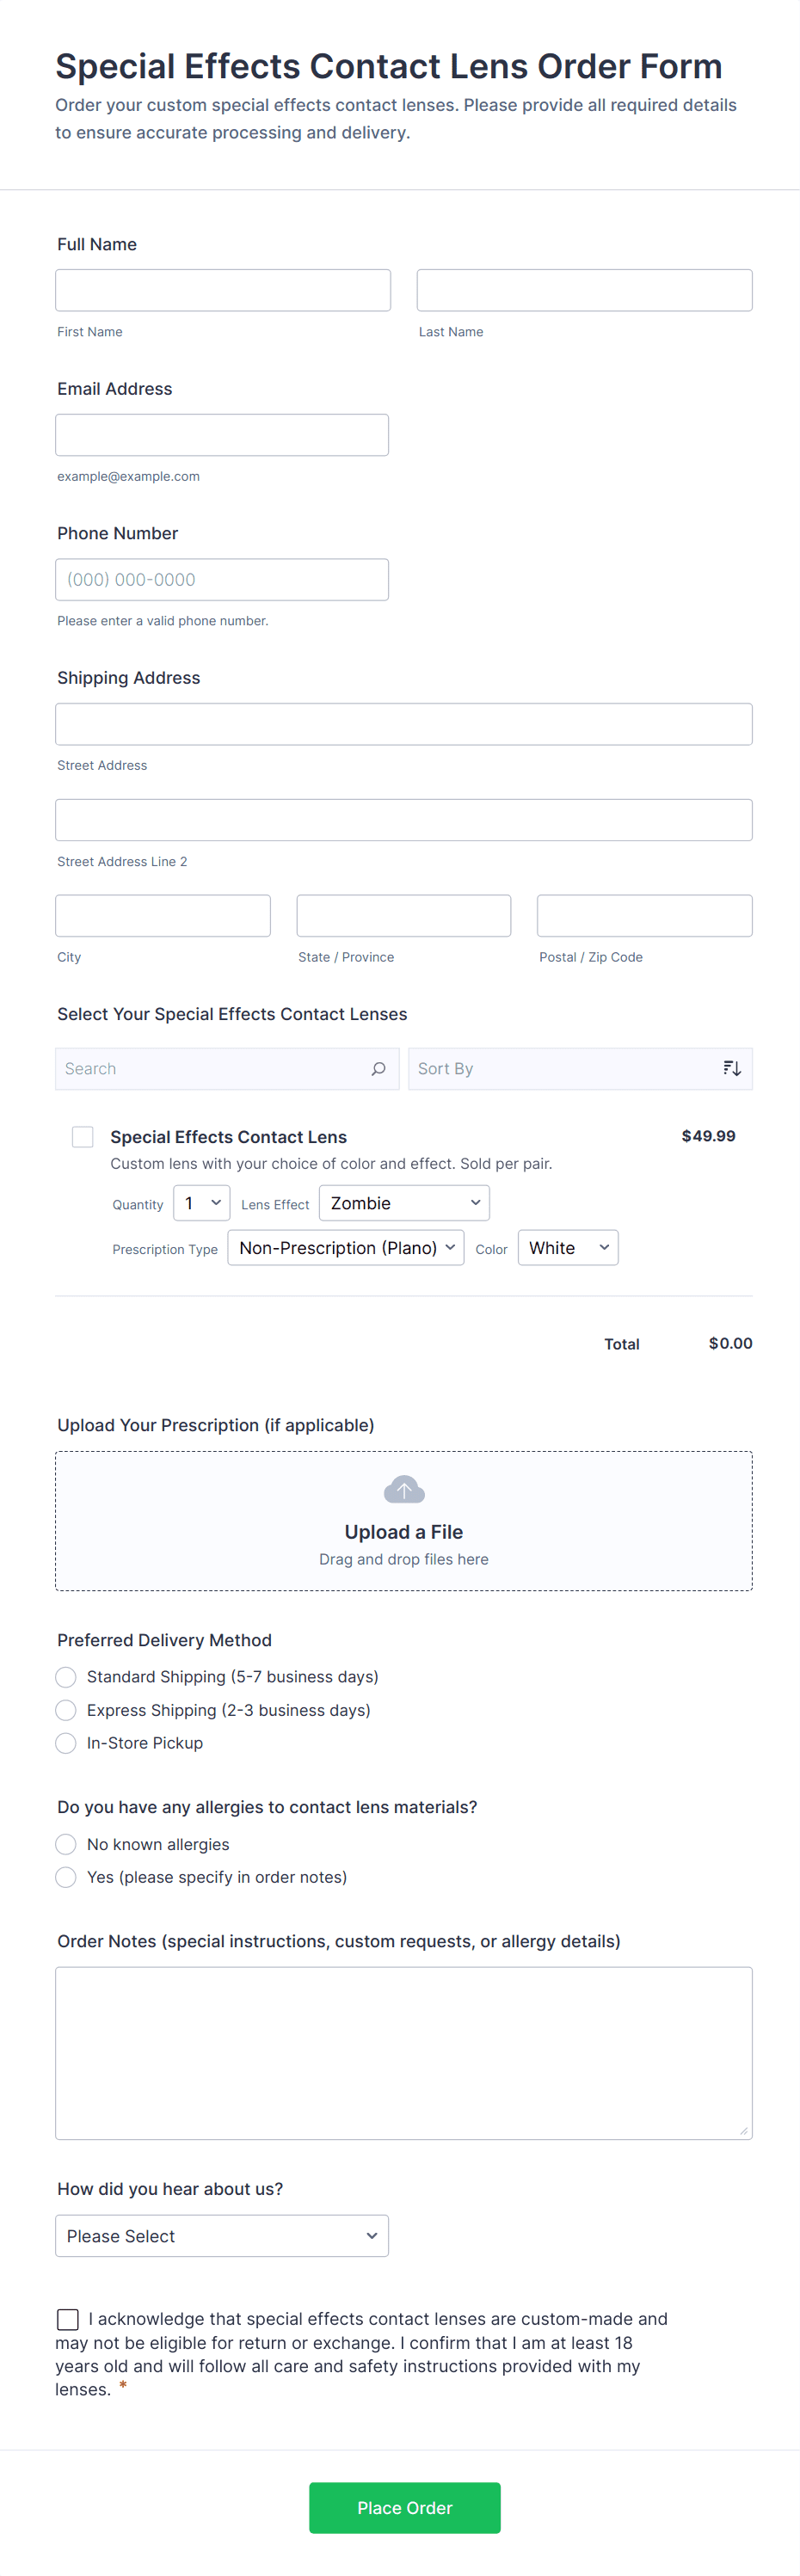Choose Express Shipping radio button

66,1710
